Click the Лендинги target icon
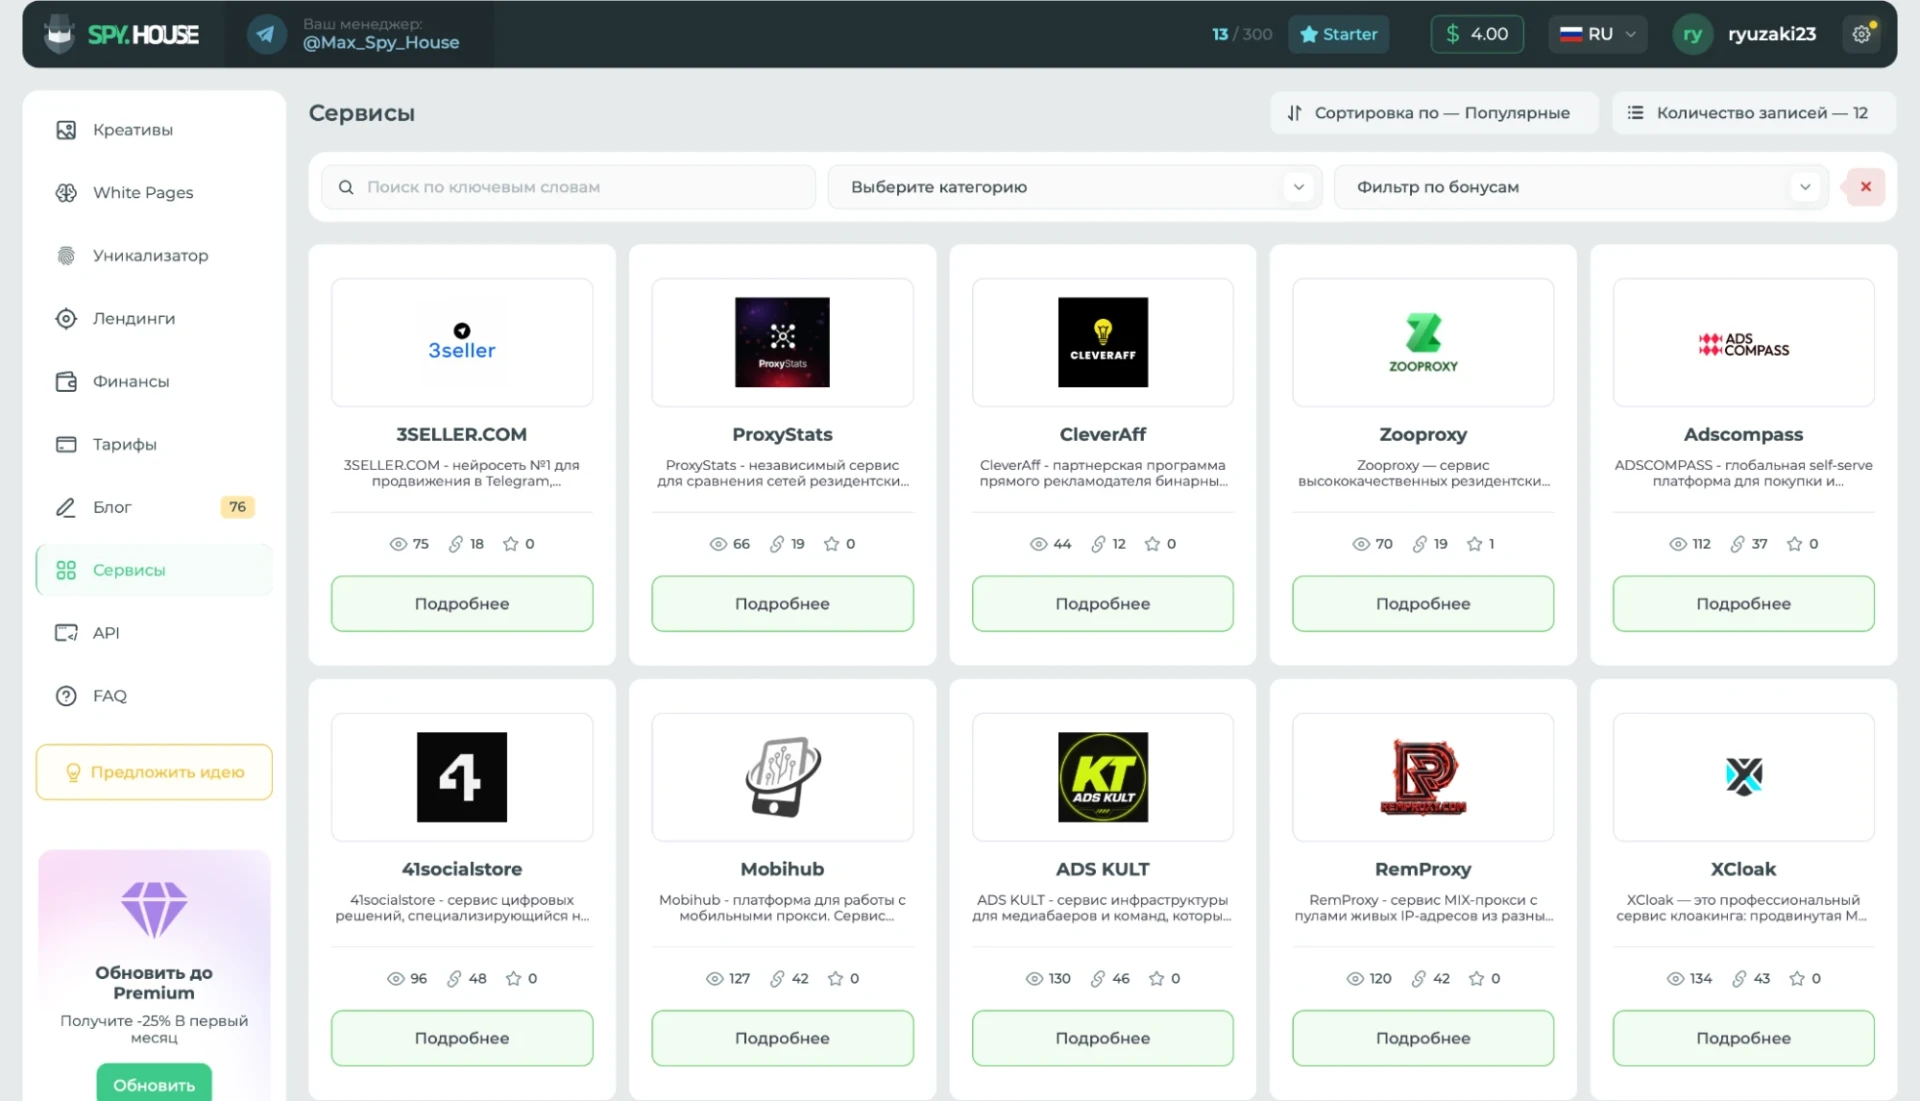 [66, 319]
